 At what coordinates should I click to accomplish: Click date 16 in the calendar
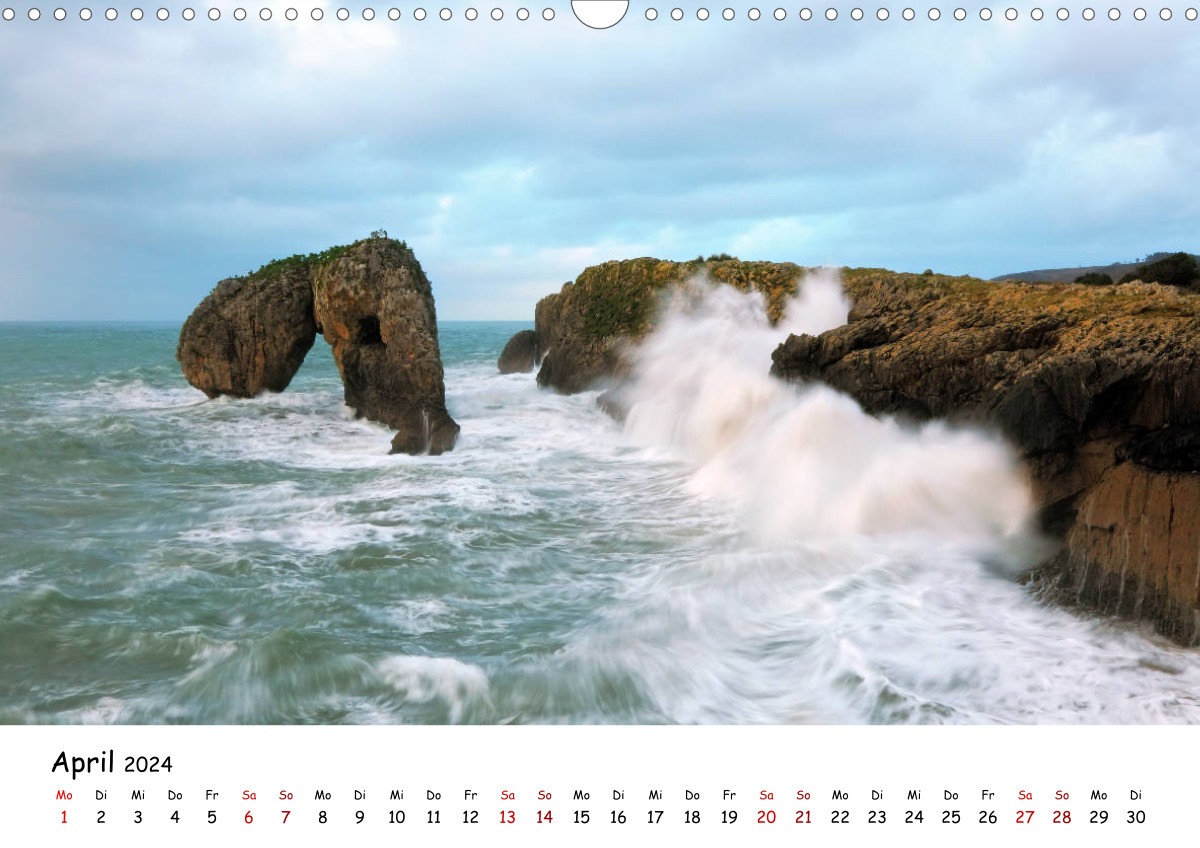click(619, 817)
